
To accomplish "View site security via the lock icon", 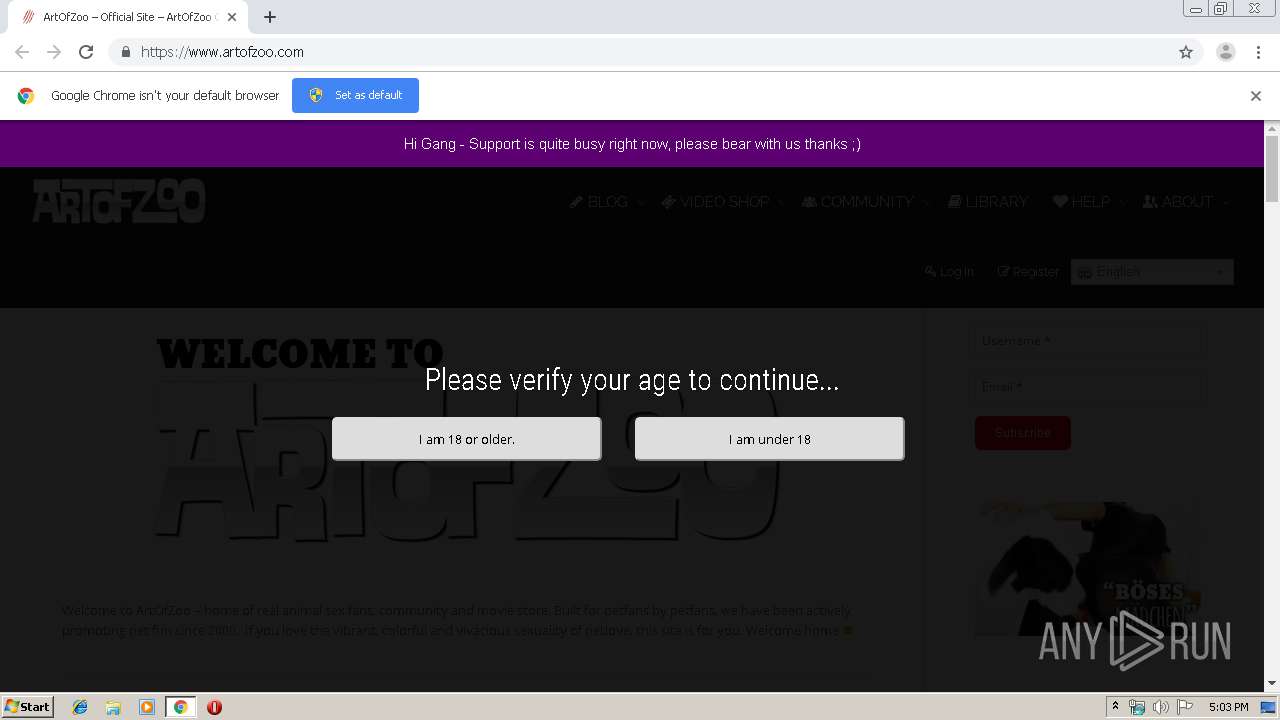I will click(125, 52).
